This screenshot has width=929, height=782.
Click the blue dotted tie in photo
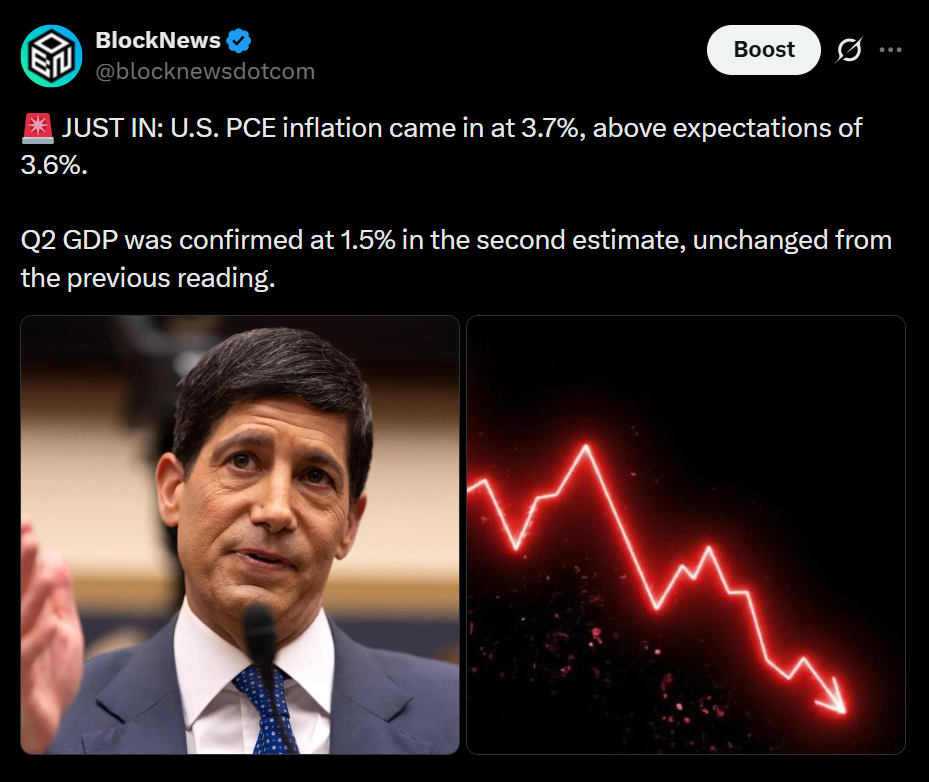click(268, 709)
